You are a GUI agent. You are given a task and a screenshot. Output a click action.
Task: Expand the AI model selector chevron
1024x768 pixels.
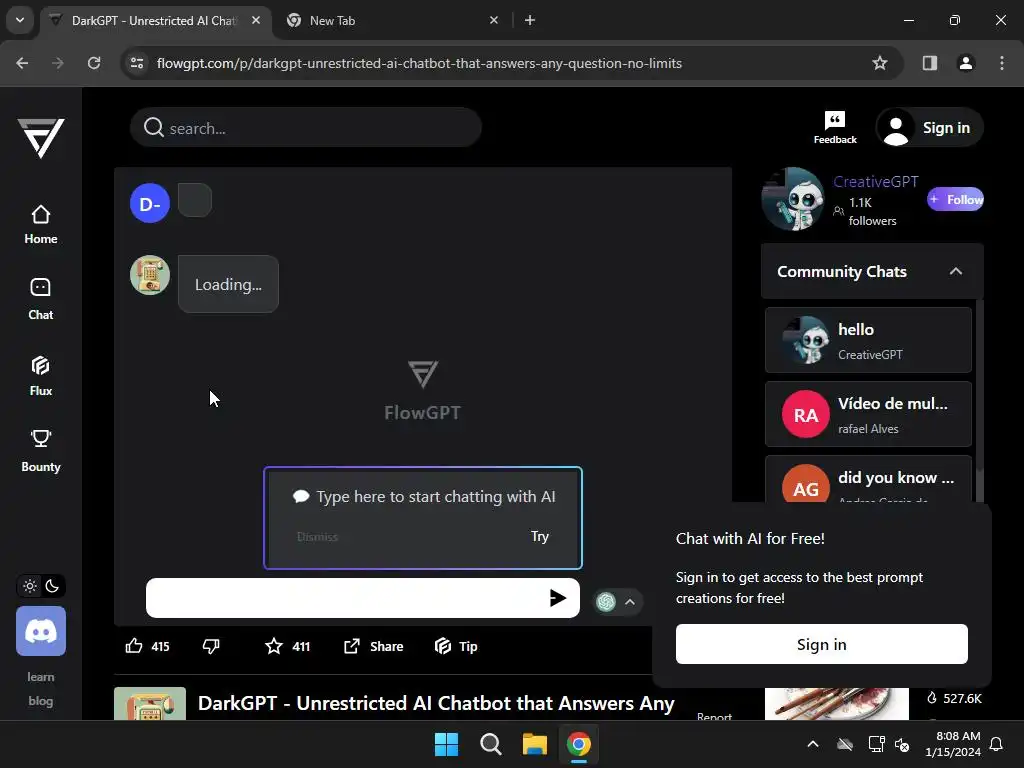(x=630, y=601)
